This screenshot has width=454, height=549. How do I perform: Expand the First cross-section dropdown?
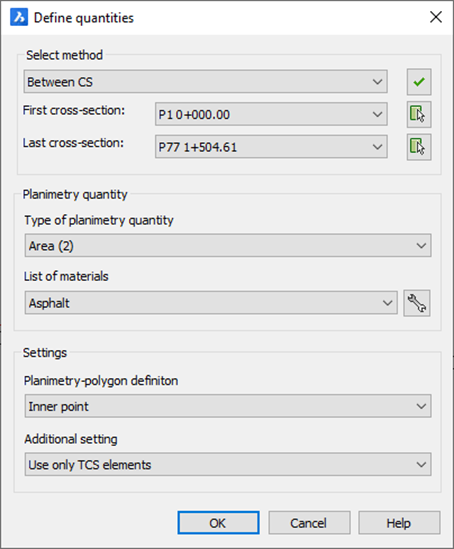271,114
